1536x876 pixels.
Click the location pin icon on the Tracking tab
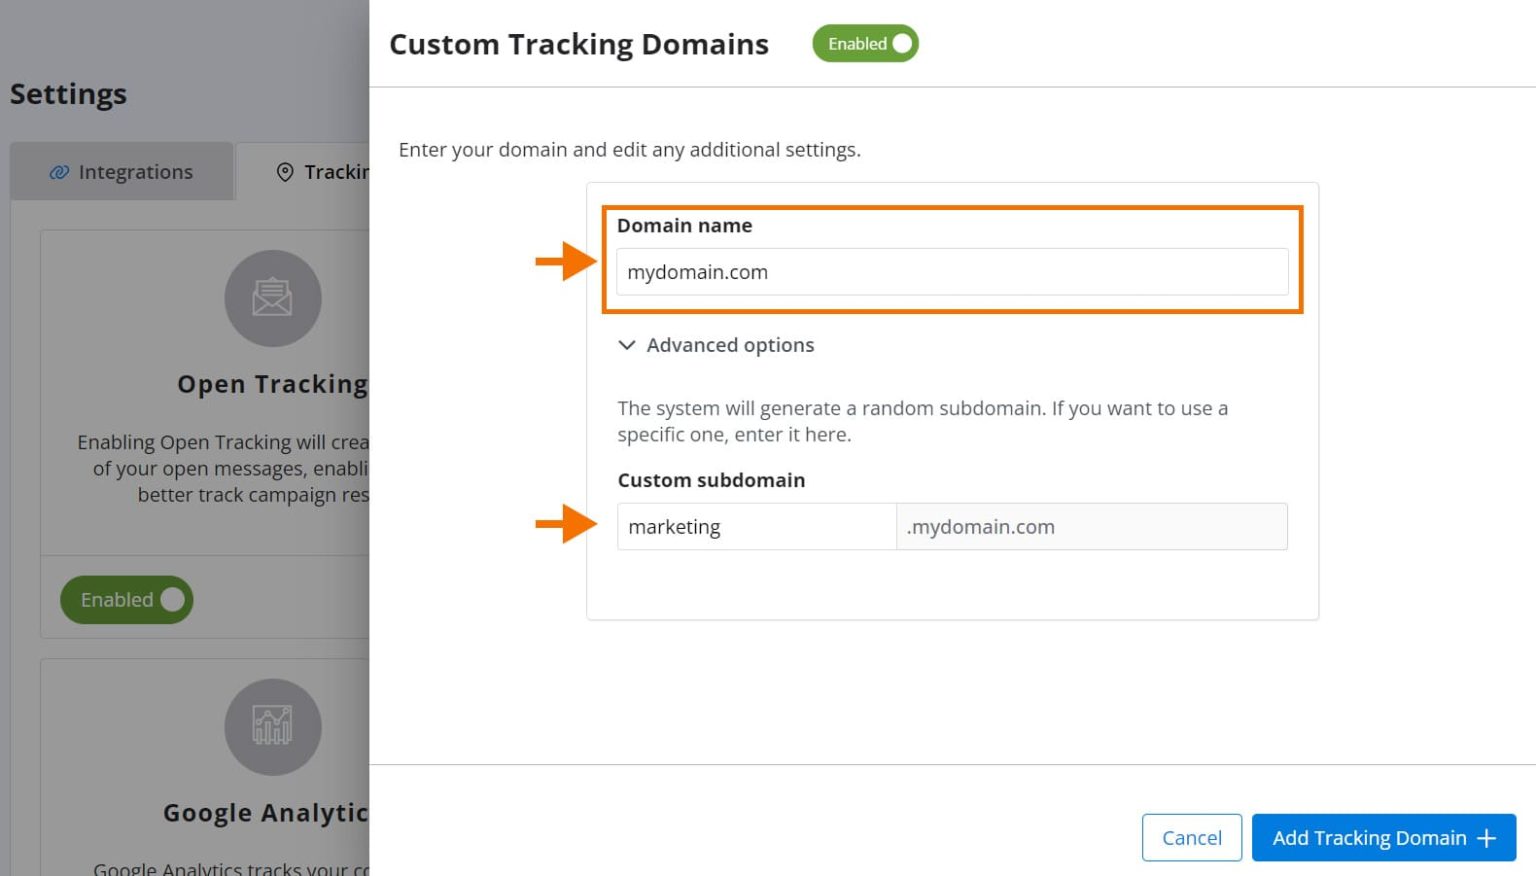pyautogui.click(x=283, y=171)
